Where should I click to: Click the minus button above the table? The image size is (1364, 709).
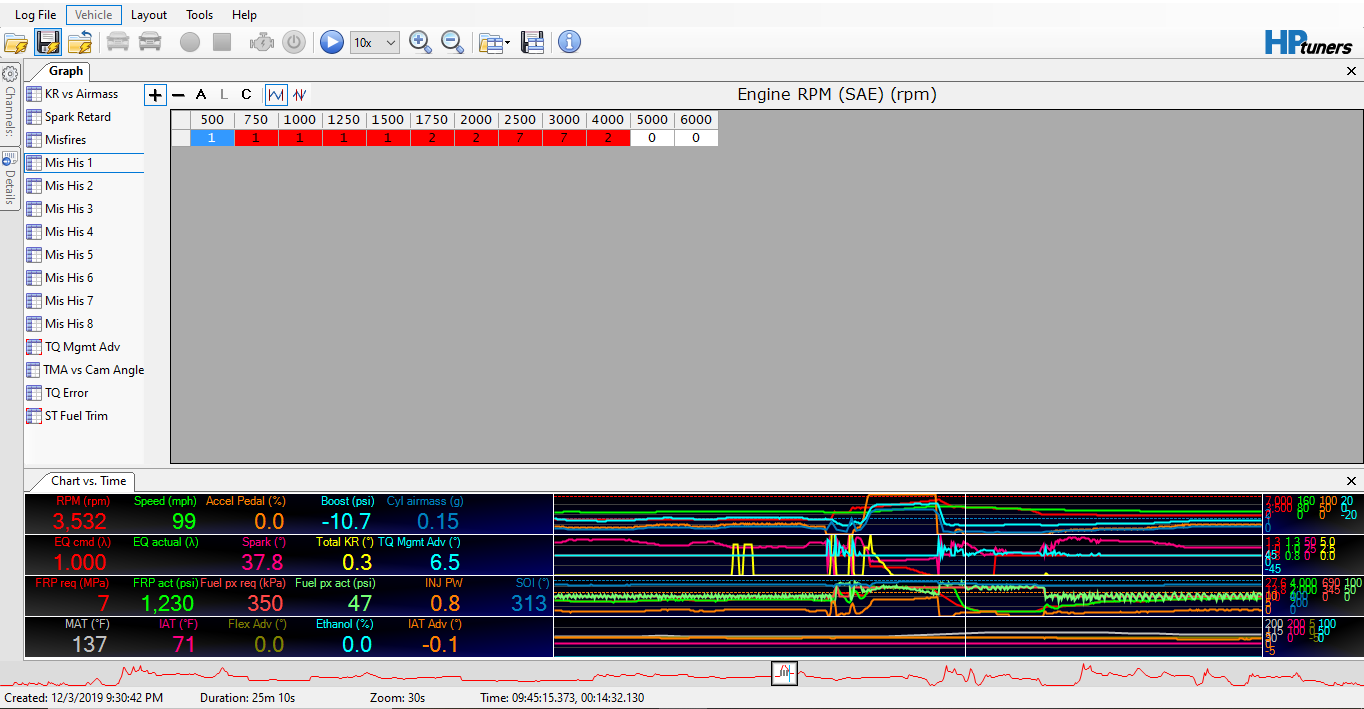178,95
